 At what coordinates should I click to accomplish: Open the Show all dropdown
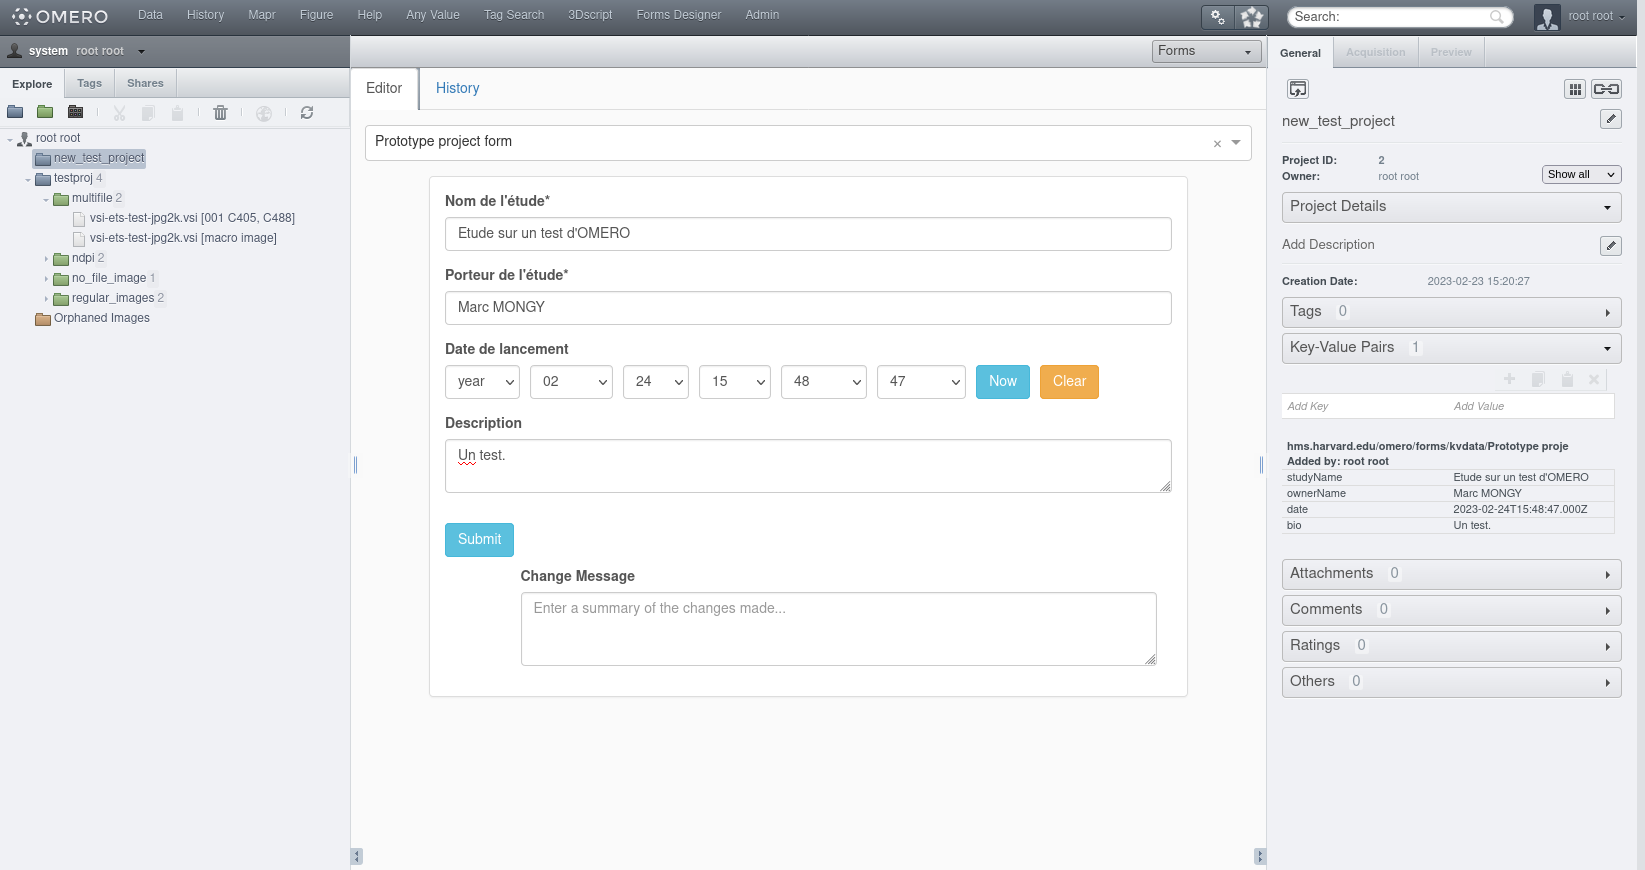(1581, 175)
